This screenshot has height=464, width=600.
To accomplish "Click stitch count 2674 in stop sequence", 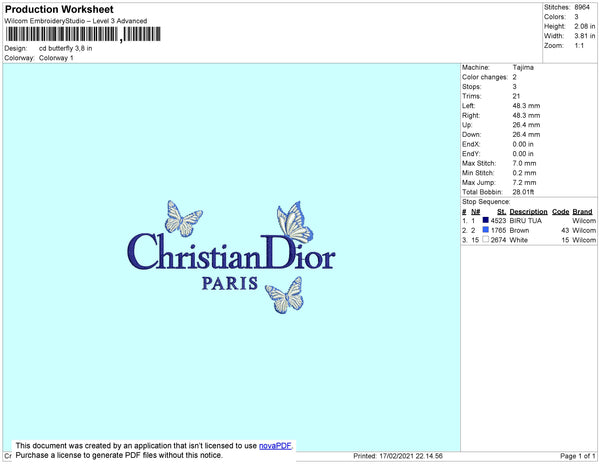I will pos(498,240).
